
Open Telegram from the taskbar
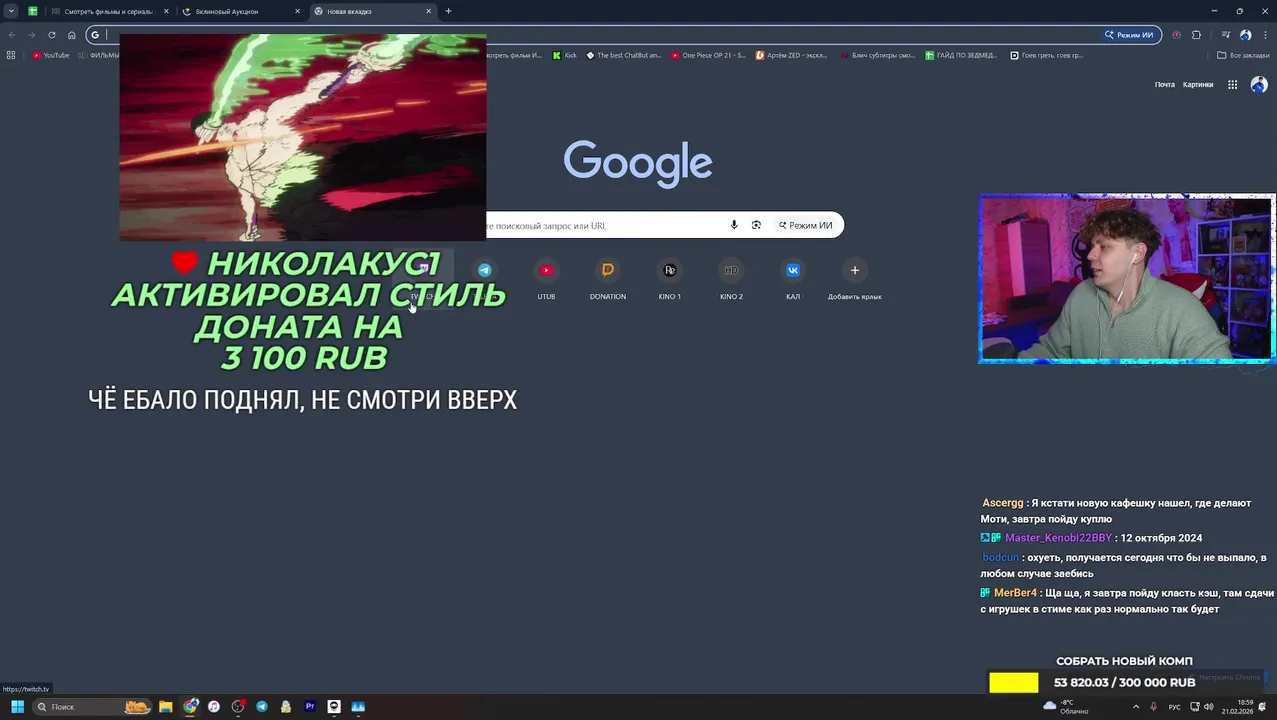coord(262,707)
